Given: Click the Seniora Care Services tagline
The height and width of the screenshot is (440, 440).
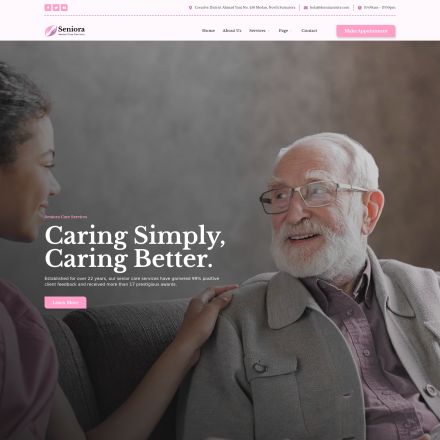Looking at the screenshot, I should [66, 217].
